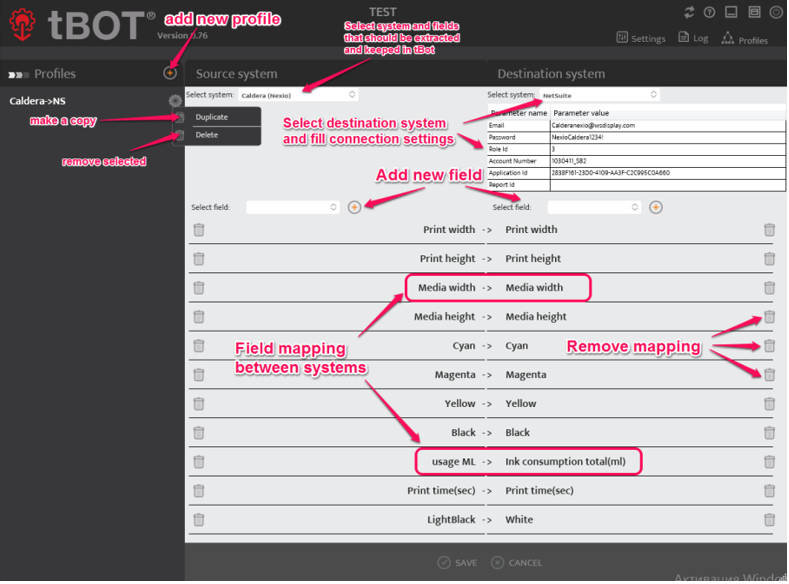This screenshot has height=584, width=789.
Task: Remove Black mapping via right trash
Action: 769,433
